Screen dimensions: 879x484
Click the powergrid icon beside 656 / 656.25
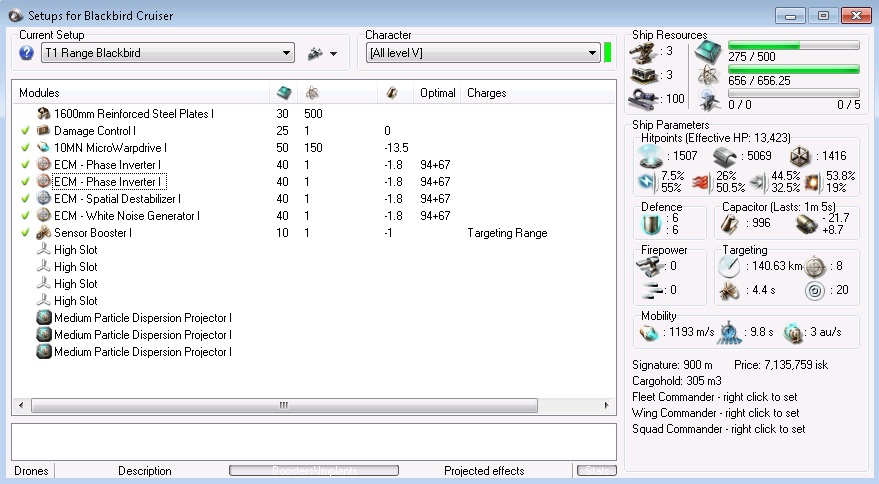(x=709, y=76)
